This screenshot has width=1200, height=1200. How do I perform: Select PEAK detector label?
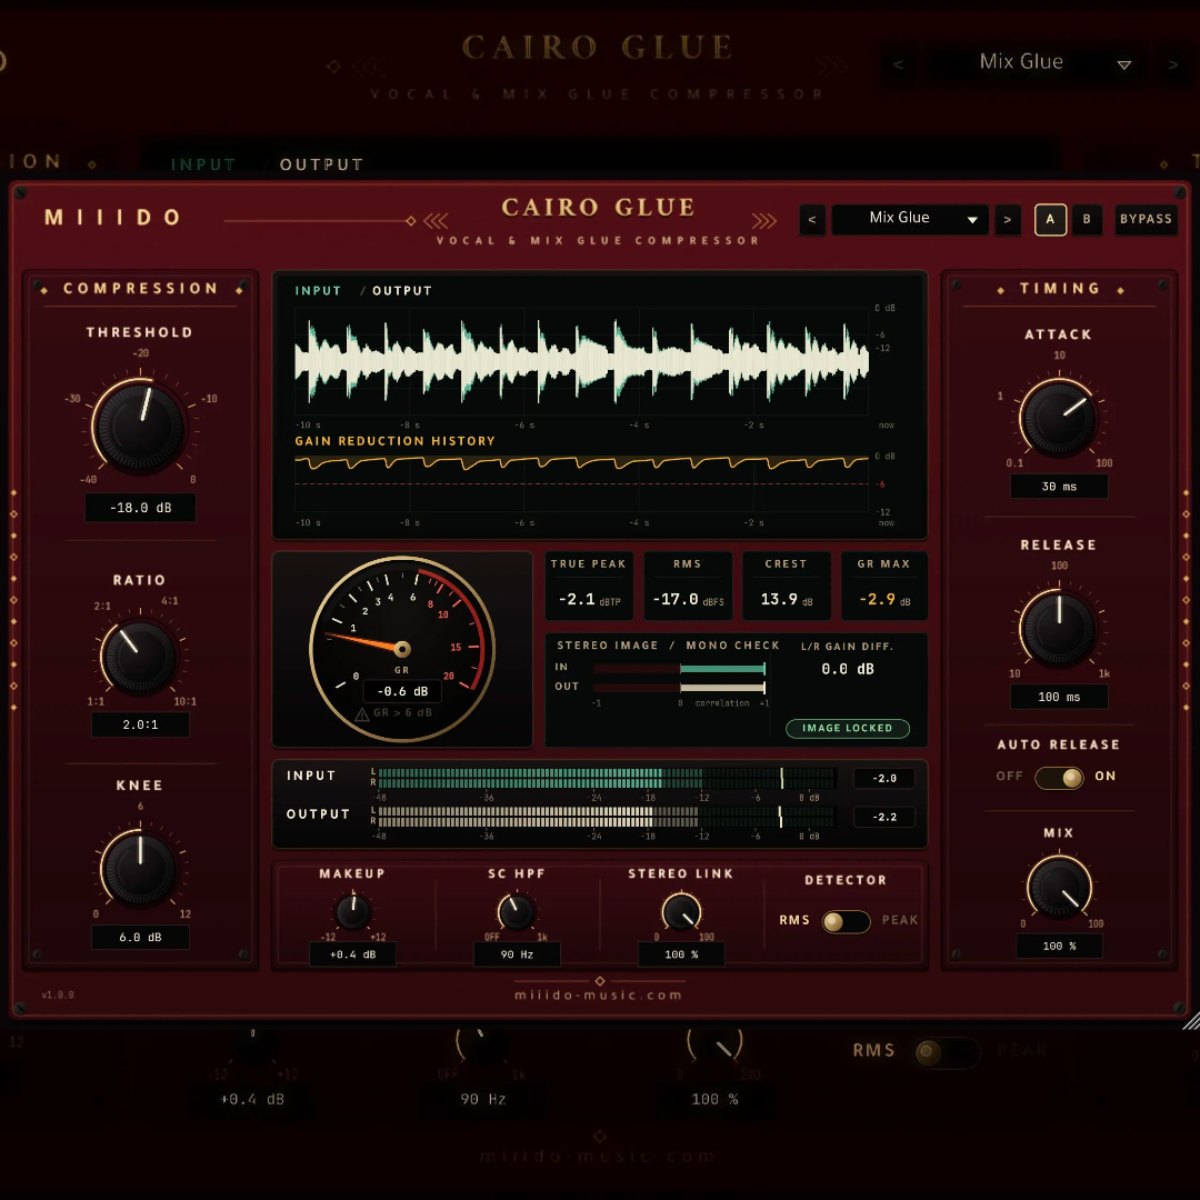point(900,920)
